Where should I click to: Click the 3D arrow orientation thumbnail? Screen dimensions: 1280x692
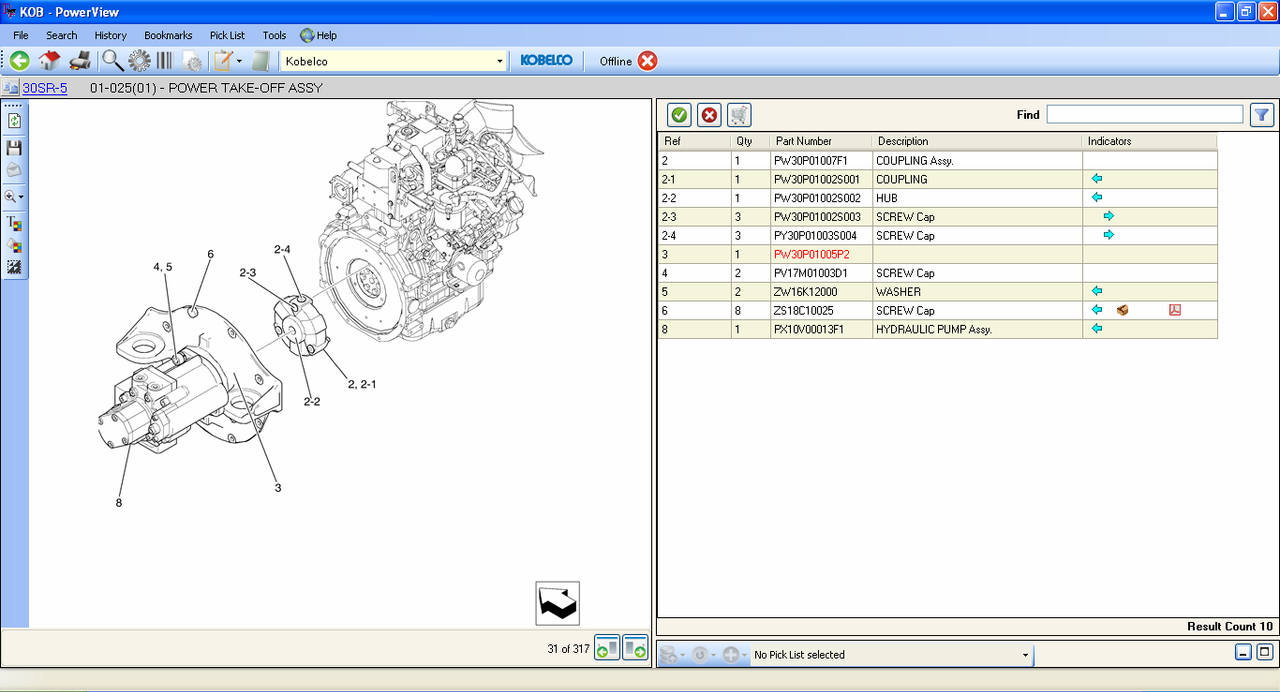557,603
